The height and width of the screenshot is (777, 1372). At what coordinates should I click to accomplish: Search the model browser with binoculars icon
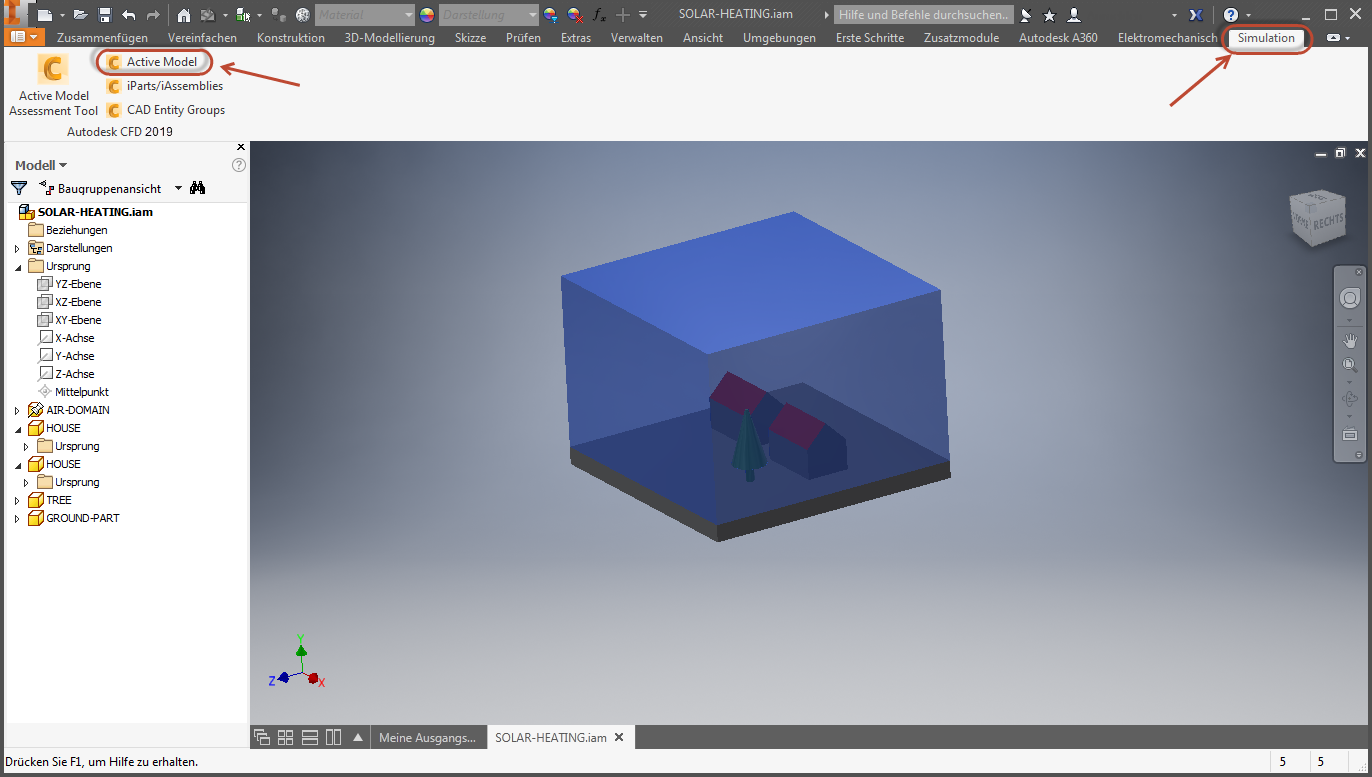point(198,188)
